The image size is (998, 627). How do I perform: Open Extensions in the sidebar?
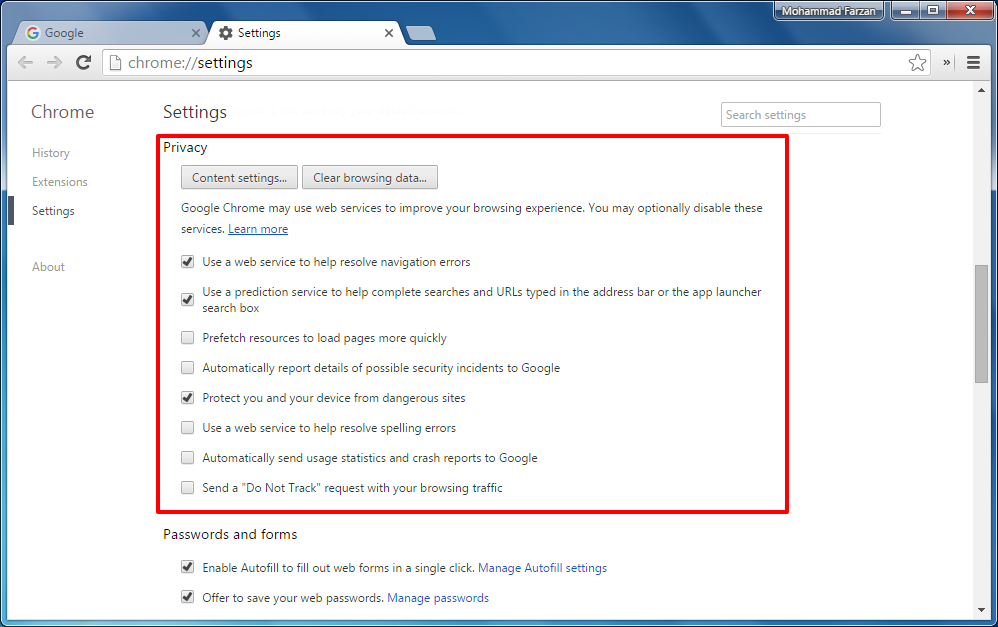pos(60,182)
